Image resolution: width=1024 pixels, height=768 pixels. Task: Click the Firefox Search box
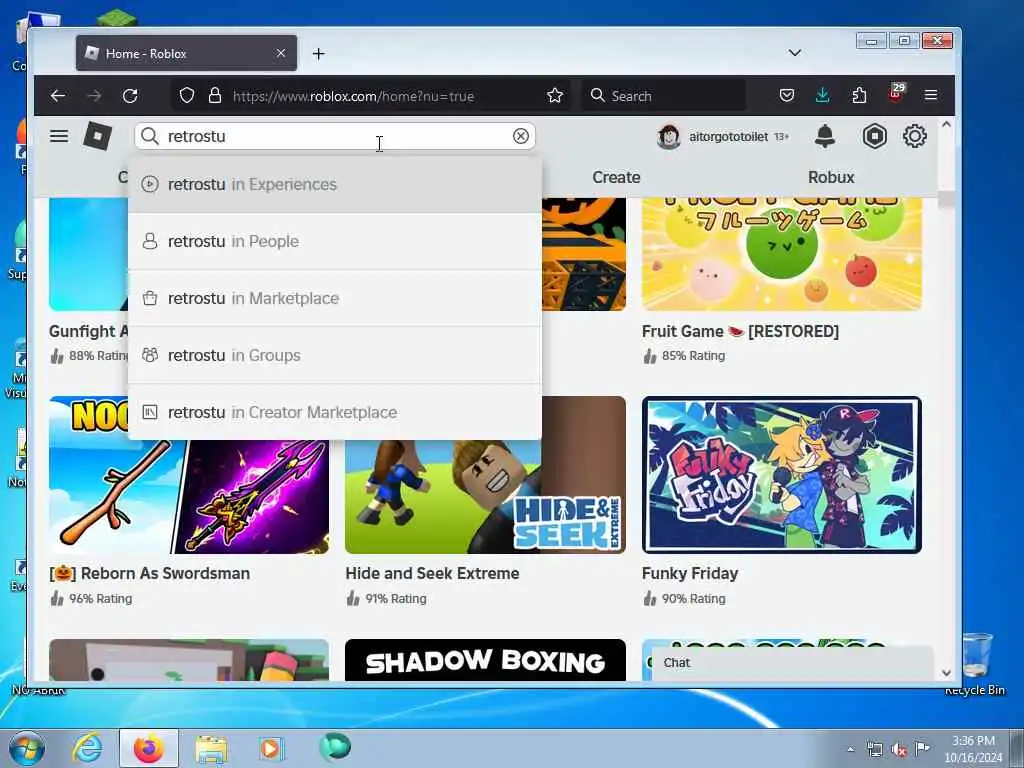pyautogui.click(x=664, y=96)
